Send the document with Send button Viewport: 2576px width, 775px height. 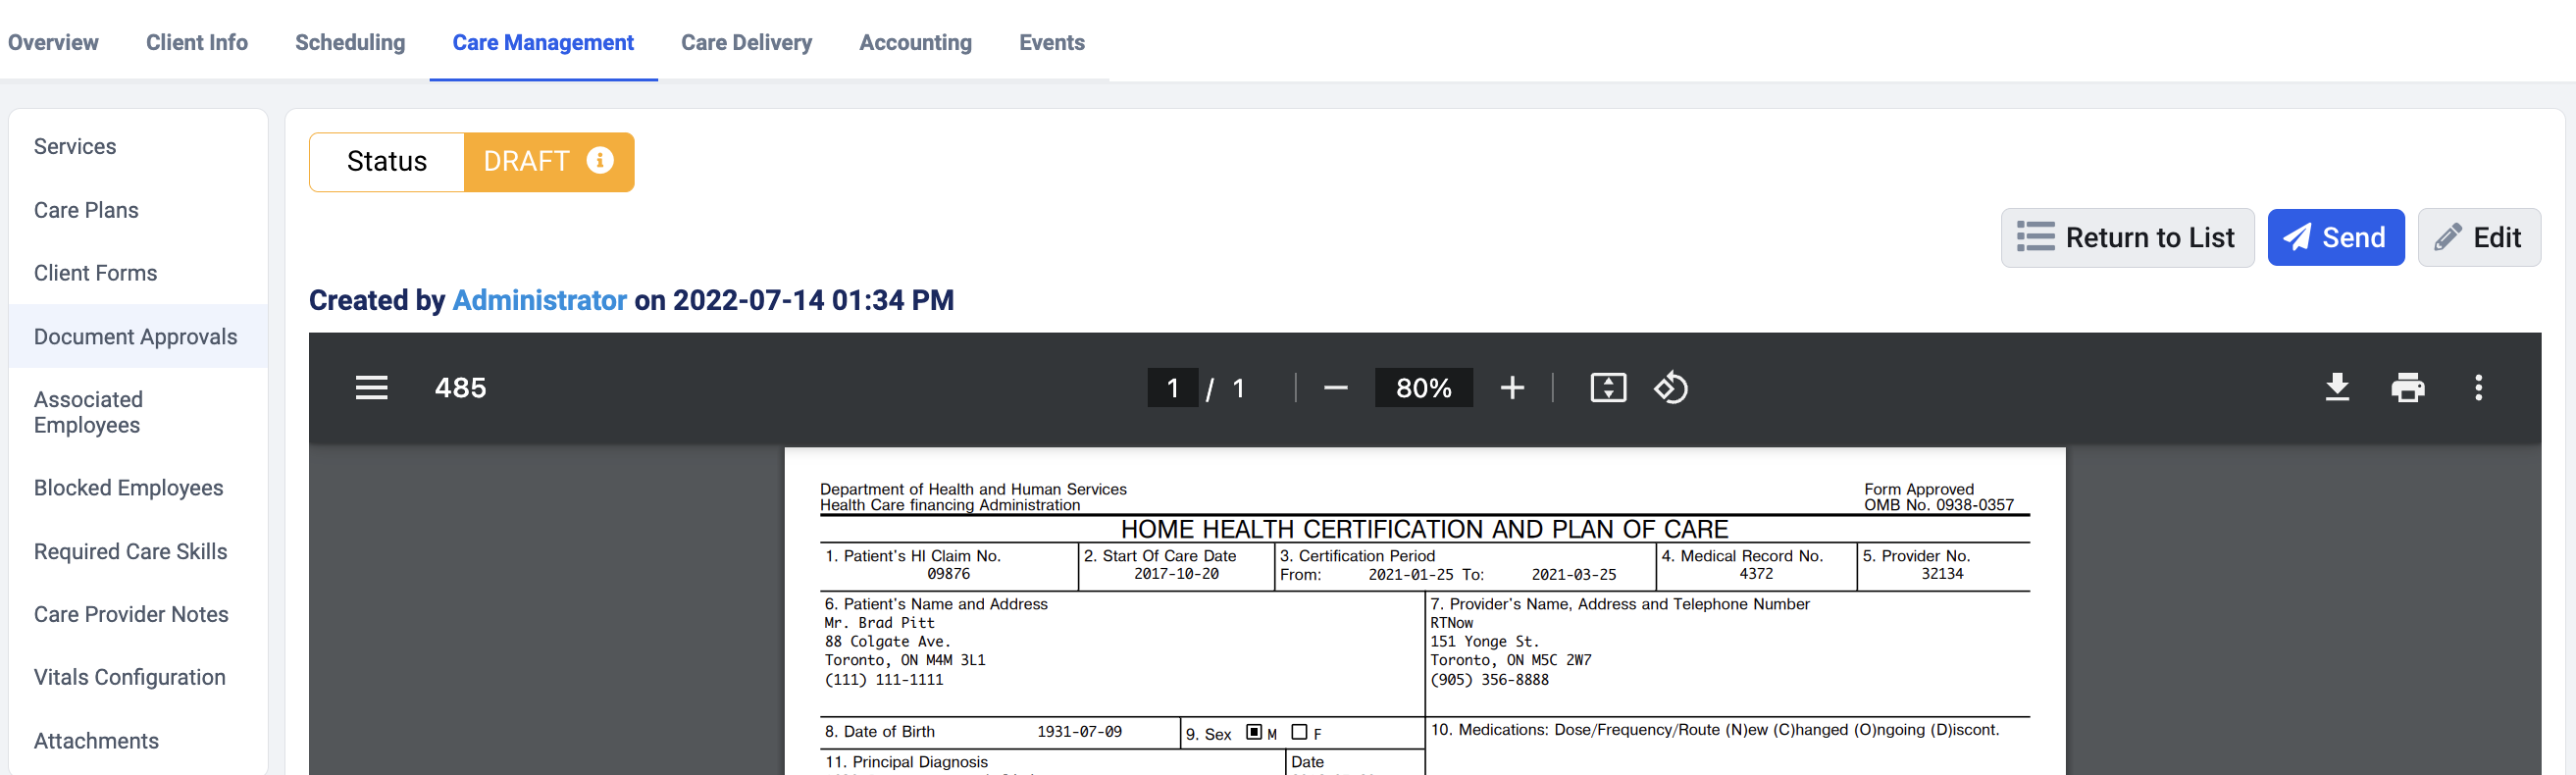click(x=2335, y=237)
